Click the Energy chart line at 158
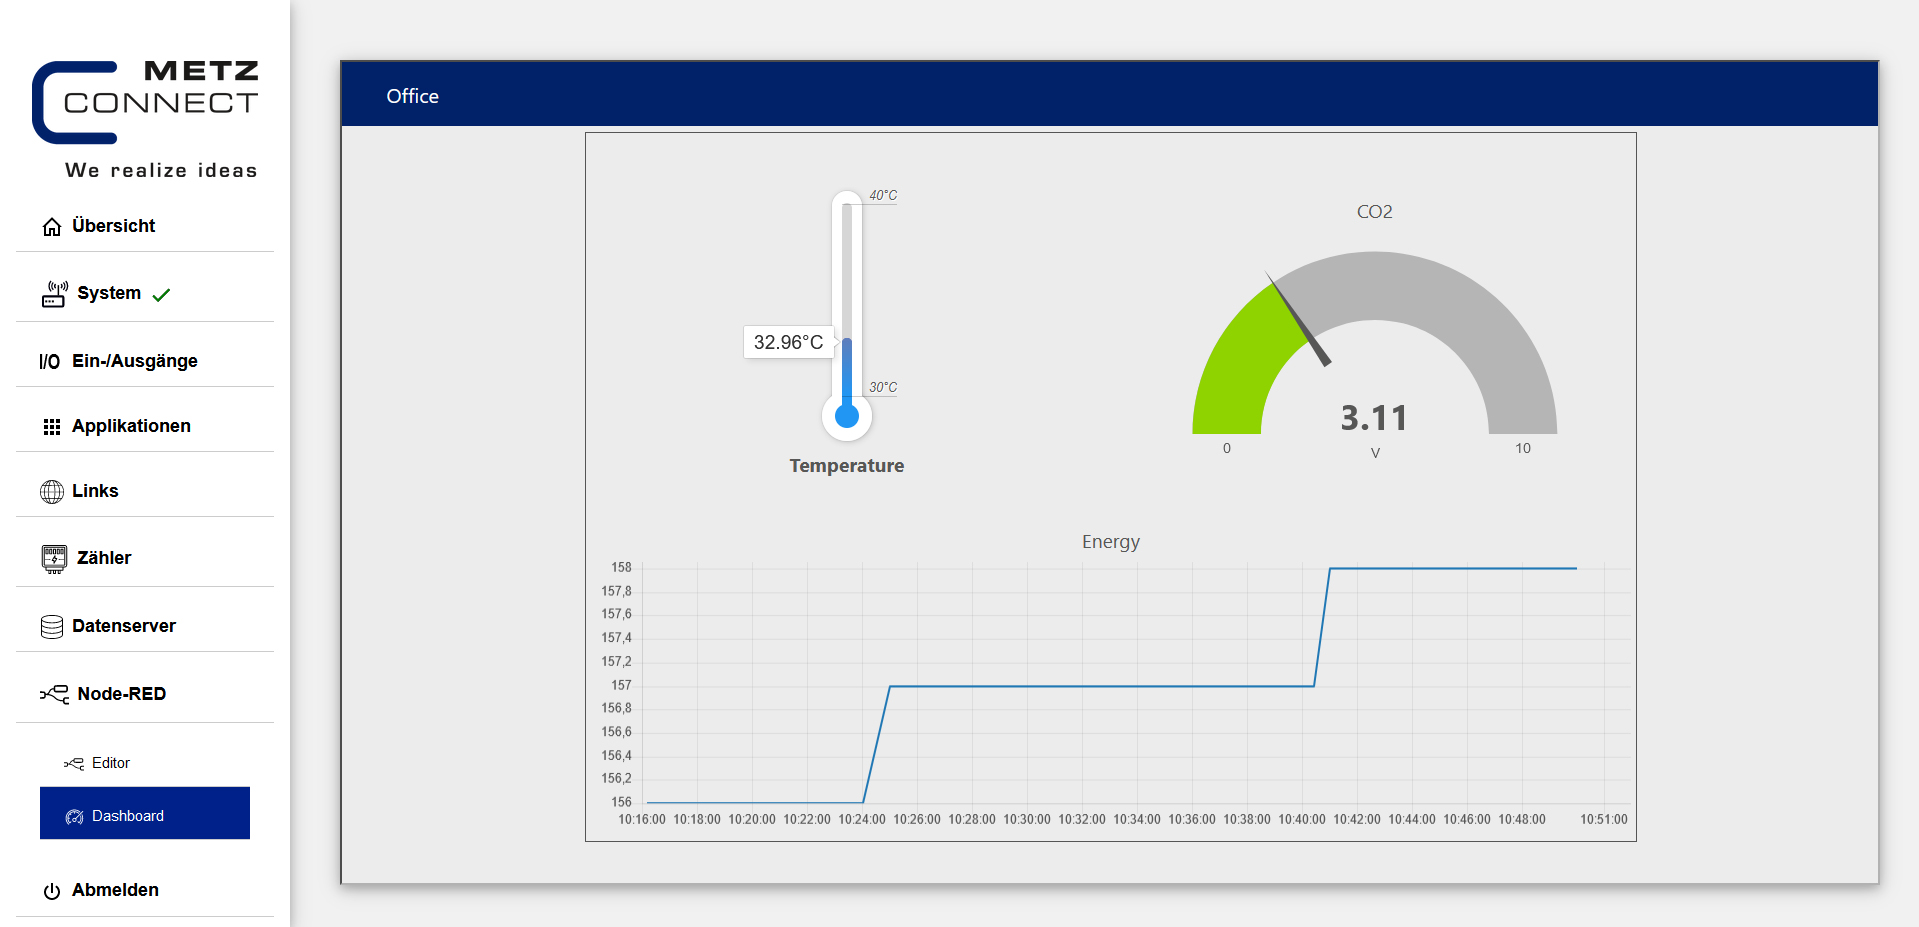The height and width of the screenshot is (927, 1919). pyautogui.click(x=1453, y=568)
